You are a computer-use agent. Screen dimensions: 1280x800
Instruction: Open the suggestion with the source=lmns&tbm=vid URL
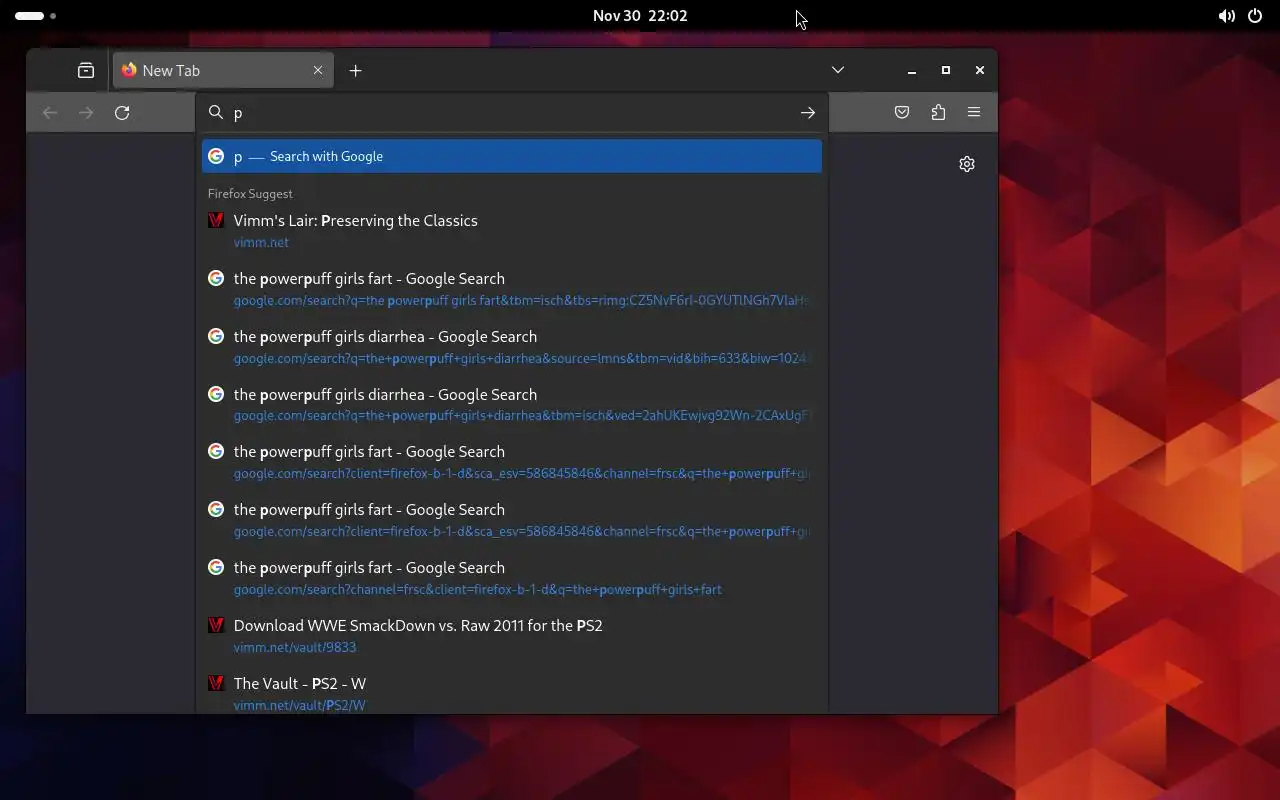[x=512, y=347]
